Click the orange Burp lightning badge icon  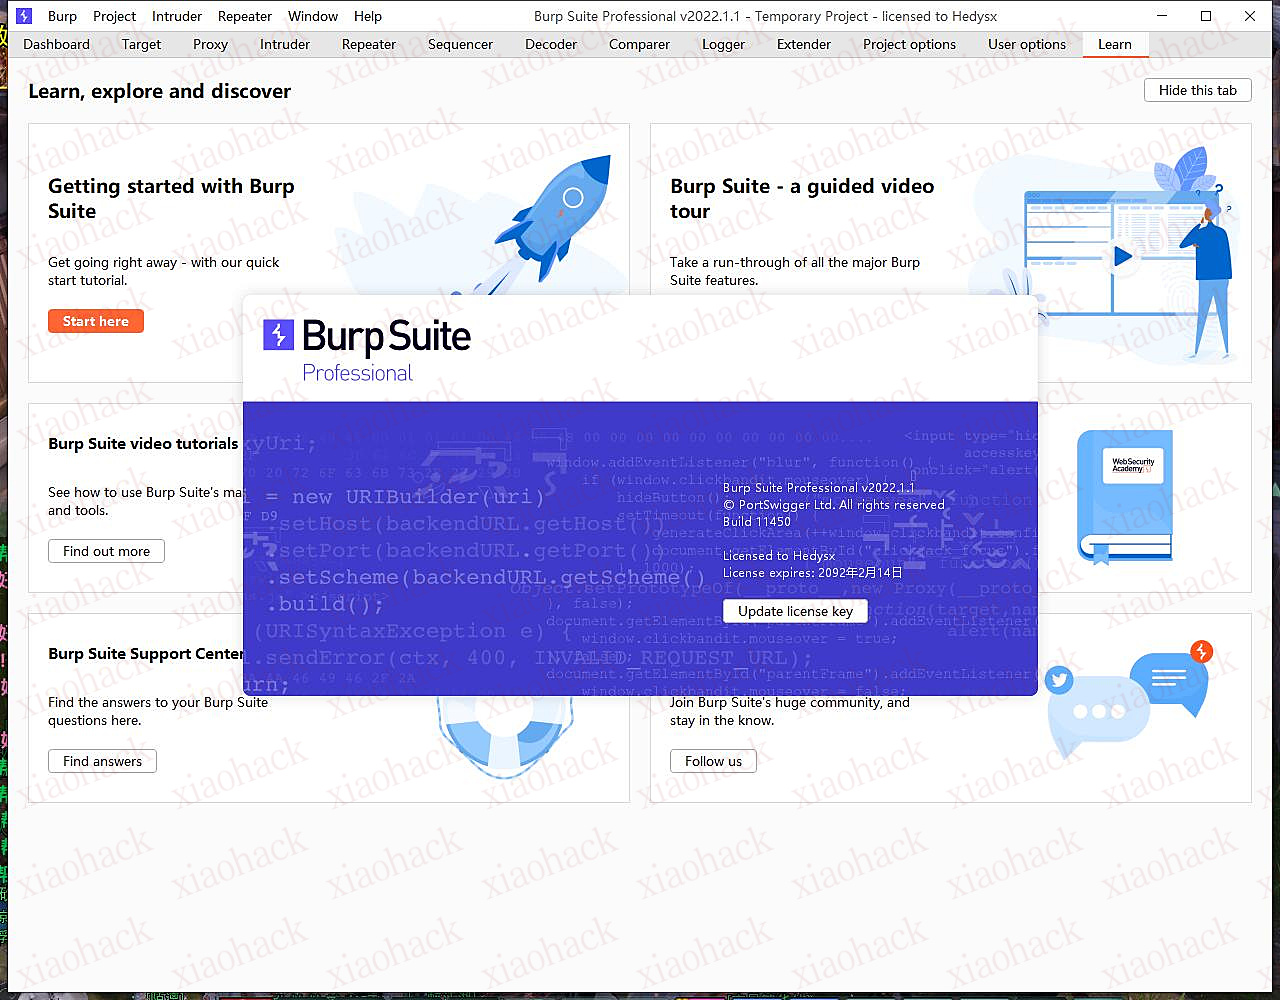coord(1201,652)
